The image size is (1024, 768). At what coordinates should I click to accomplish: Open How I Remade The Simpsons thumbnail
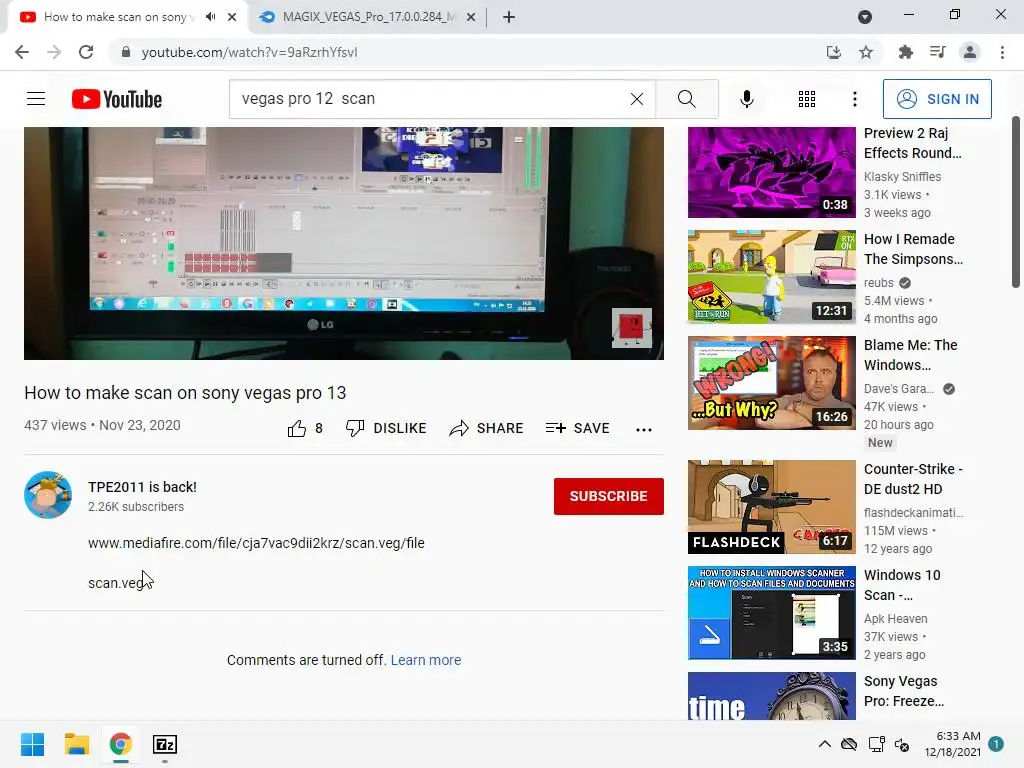771,277
